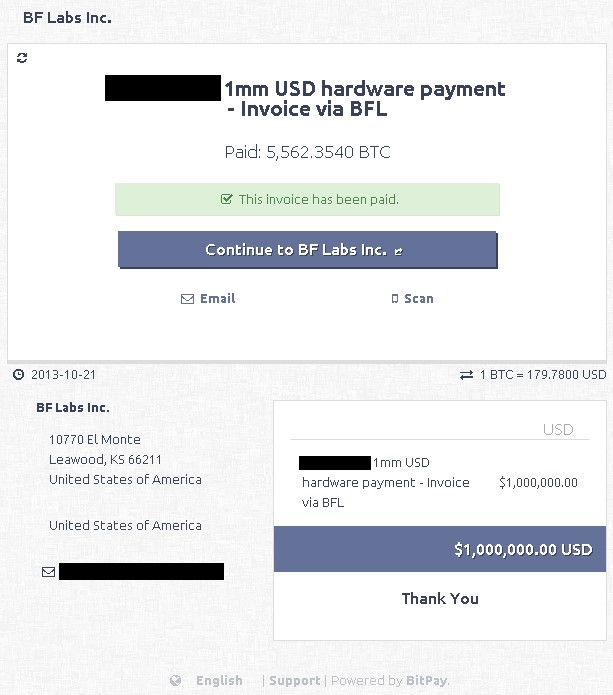Click the refresh icon at top left
The width and height of the screenshot is (613, 695).
(22, 58)
